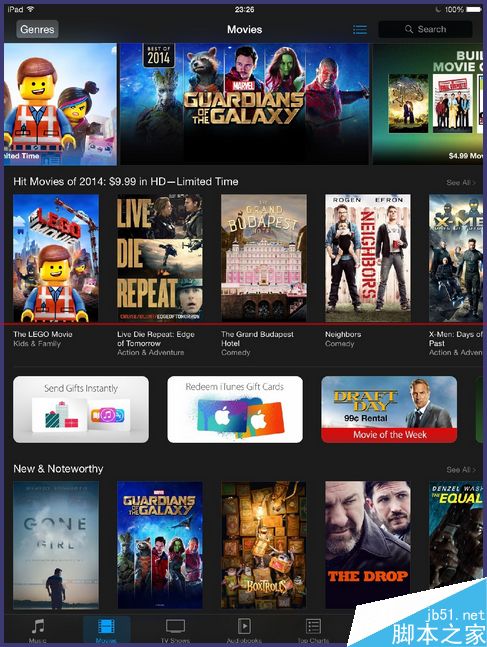Open The Grand Budapest Hotel title link

click(x=257, y=339)
